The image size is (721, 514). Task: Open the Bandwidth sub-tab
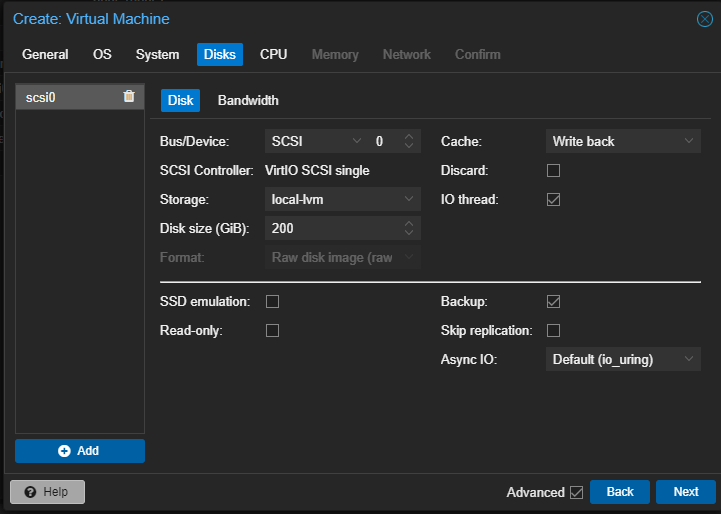click(248, 100)
